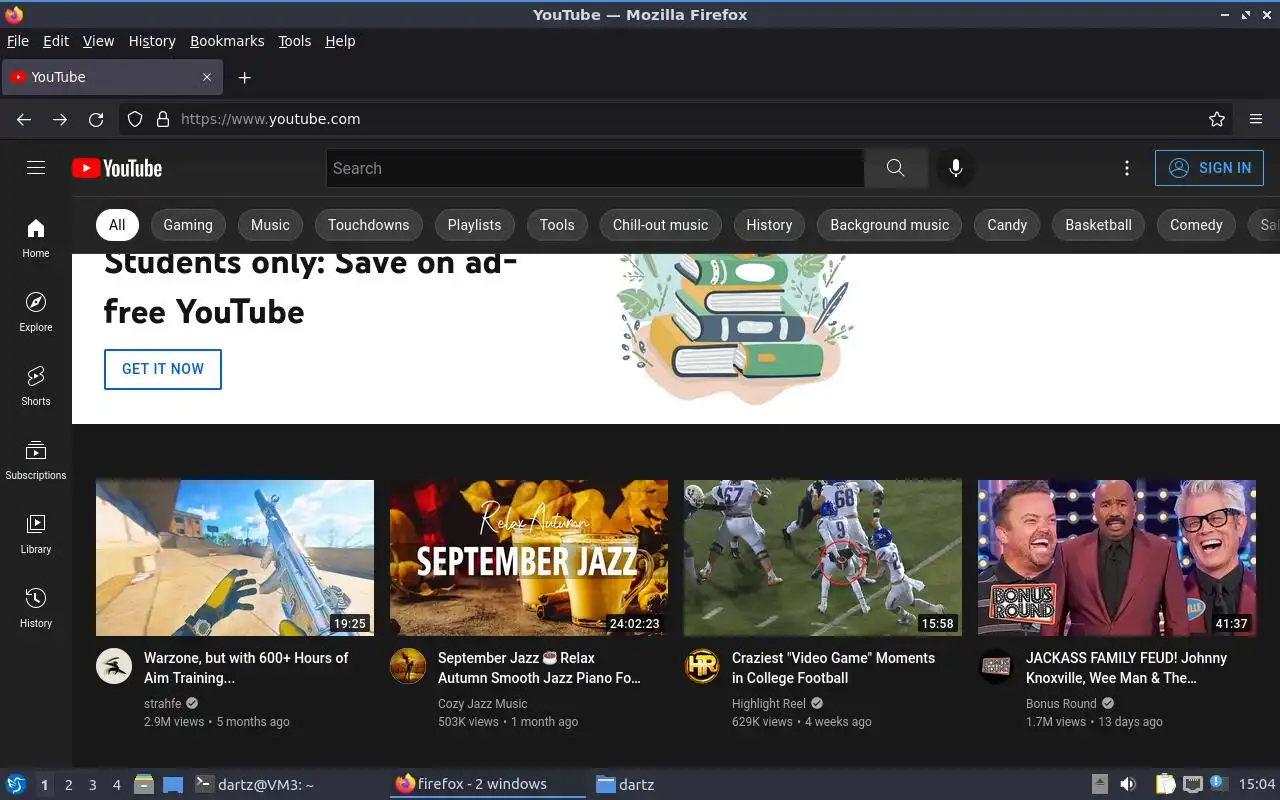Select the History filter chip
Screen dimensions: 1280x800
pos(769,225)
